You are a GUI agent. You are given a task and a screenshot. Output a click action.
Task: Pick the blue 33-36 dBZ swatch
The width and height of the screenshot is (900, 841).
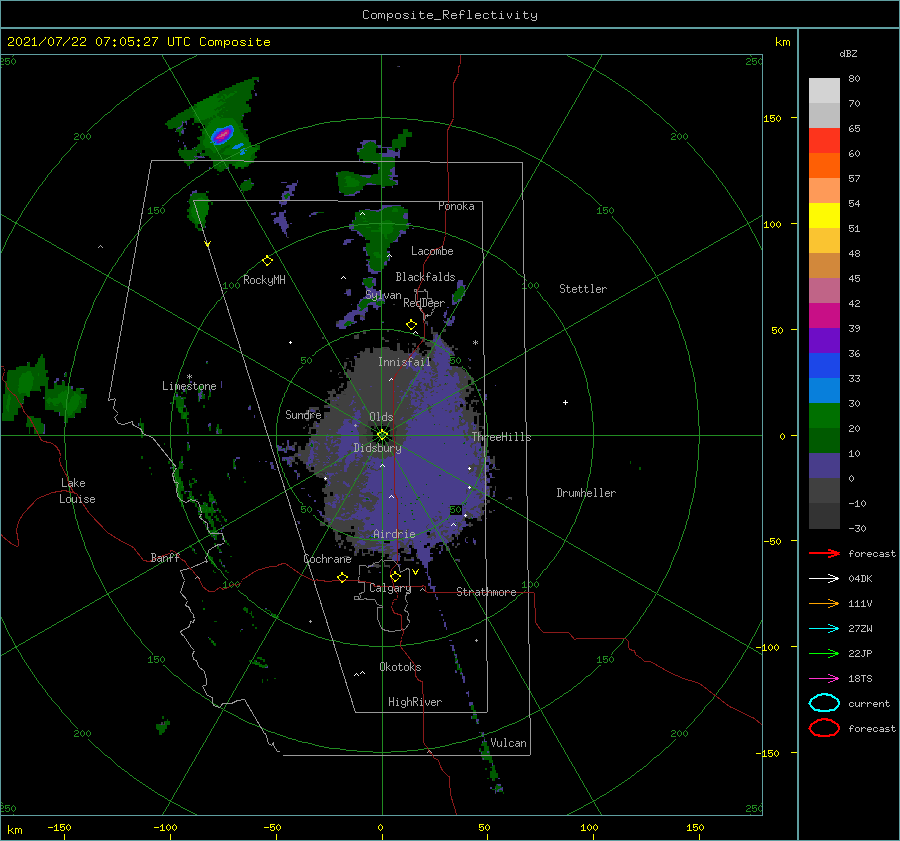click(x=824, y=366)
